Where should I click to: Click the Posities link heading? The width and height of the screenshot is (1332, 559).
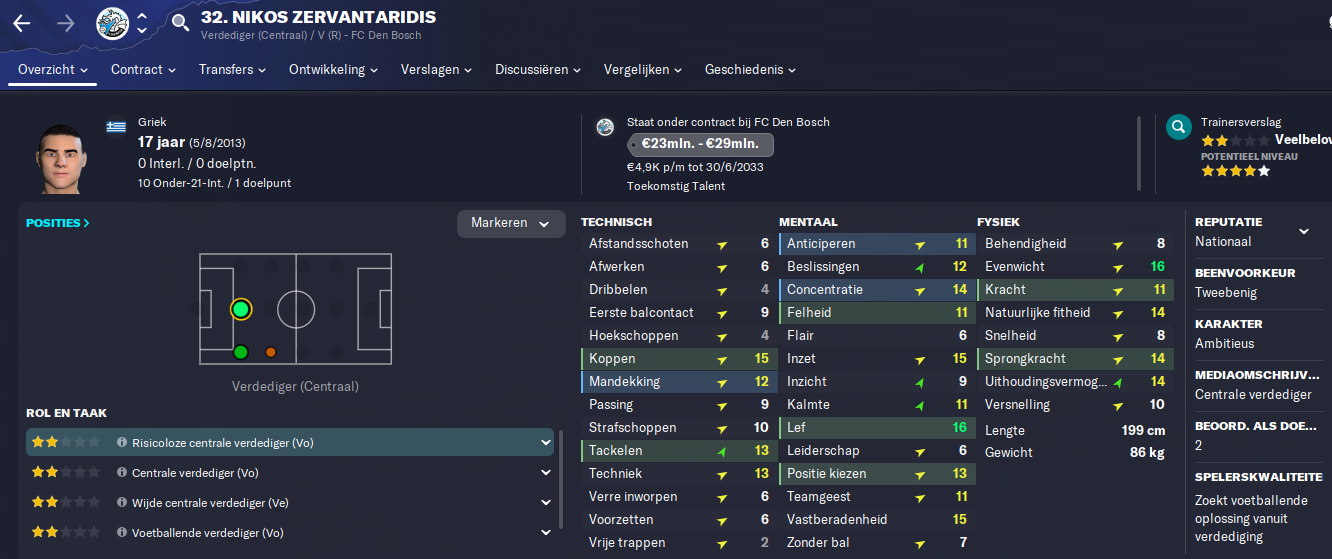point(58,223)
